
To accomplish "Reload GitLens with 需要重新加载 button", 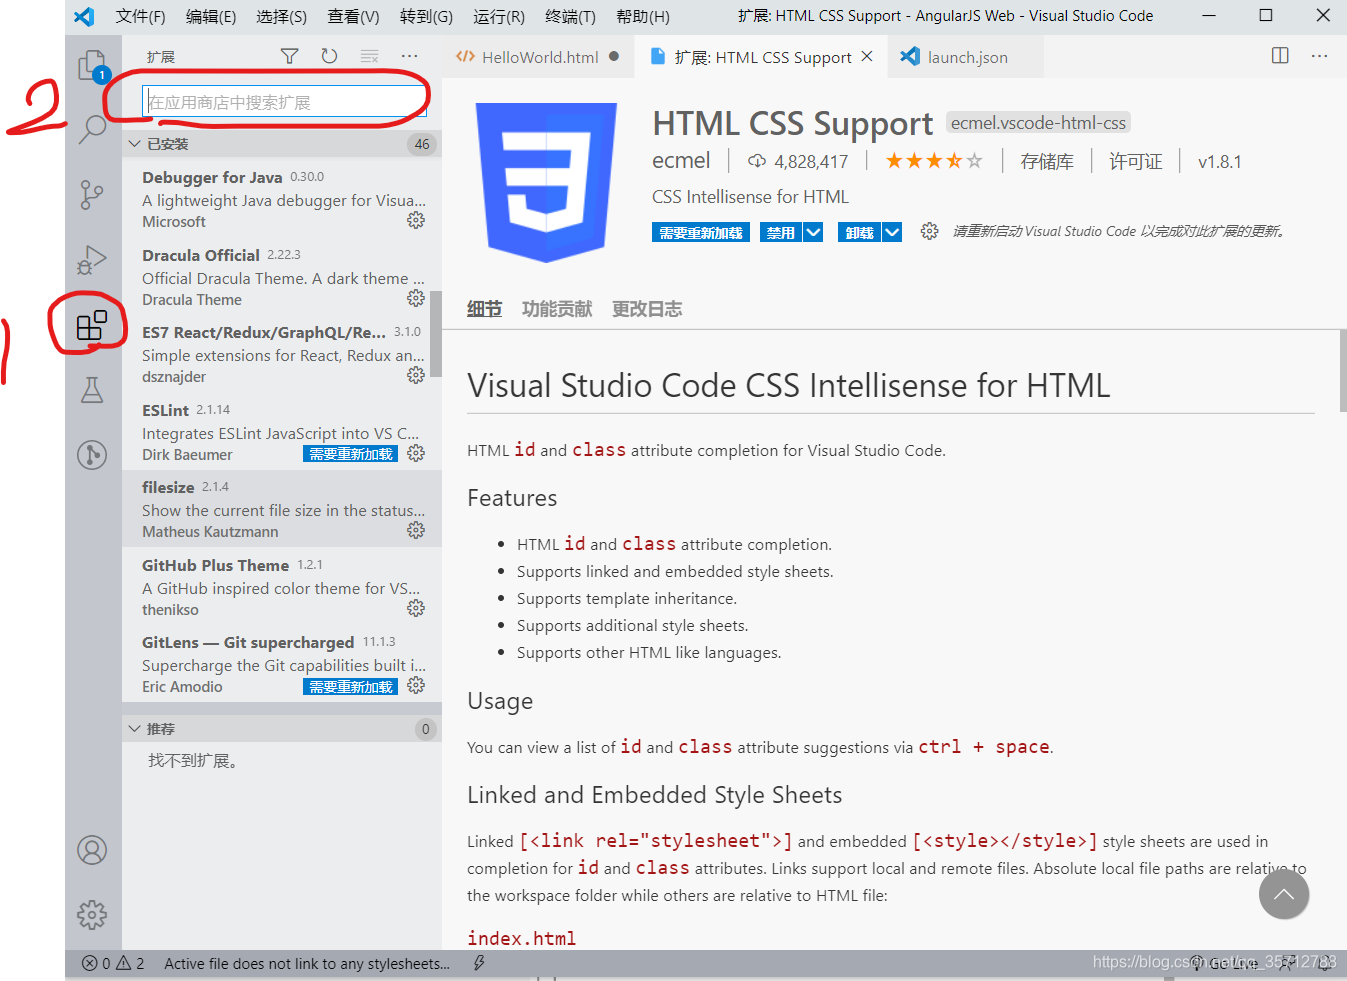I will point(350,687).
